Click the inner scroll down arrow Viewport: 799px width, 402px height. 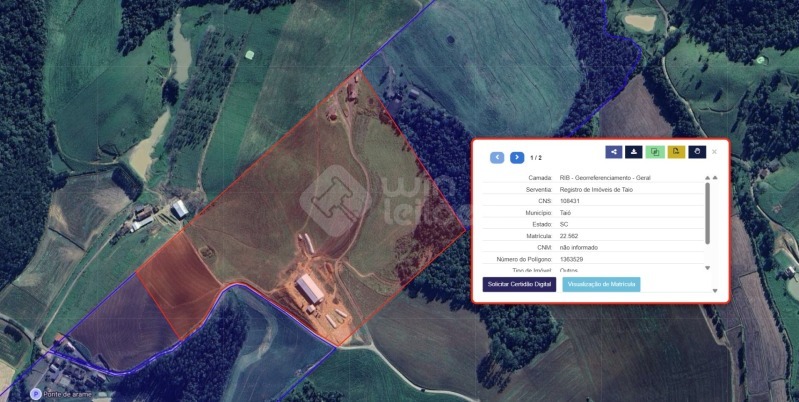coord(707,268)
